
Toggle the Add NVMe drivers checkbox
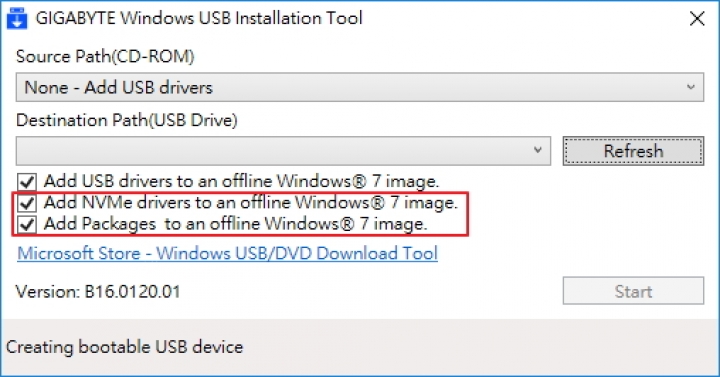(27, 203)
